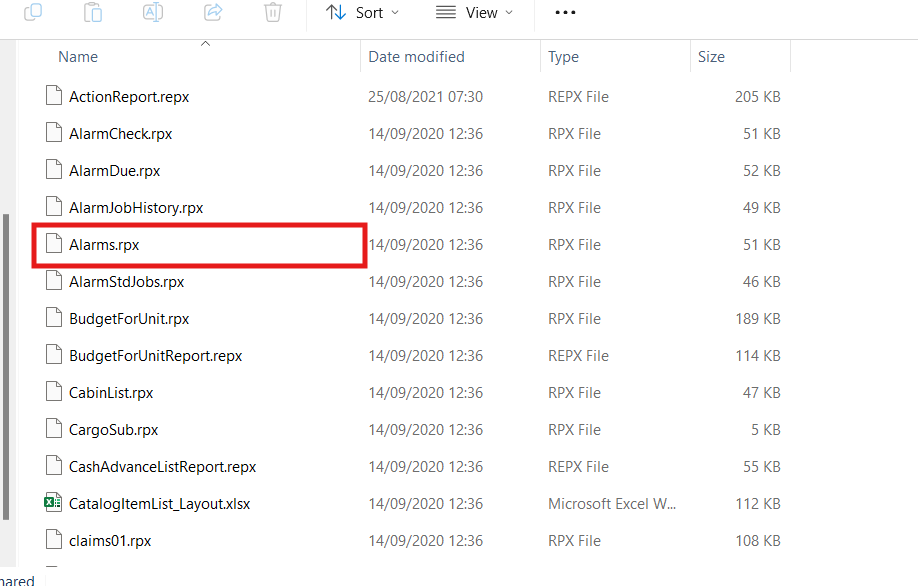Image resolution: width=918 pixels, height=586 pixels.
Task: Select the claims01.rpx file
Action: point(110,541)
